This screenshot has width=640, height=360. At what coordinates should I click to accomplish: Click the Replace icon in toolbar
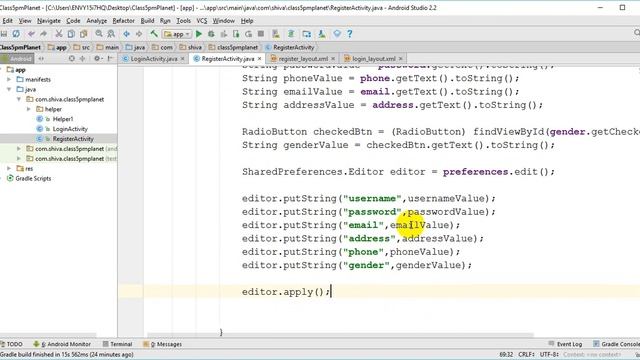click(x=111, y=34)
